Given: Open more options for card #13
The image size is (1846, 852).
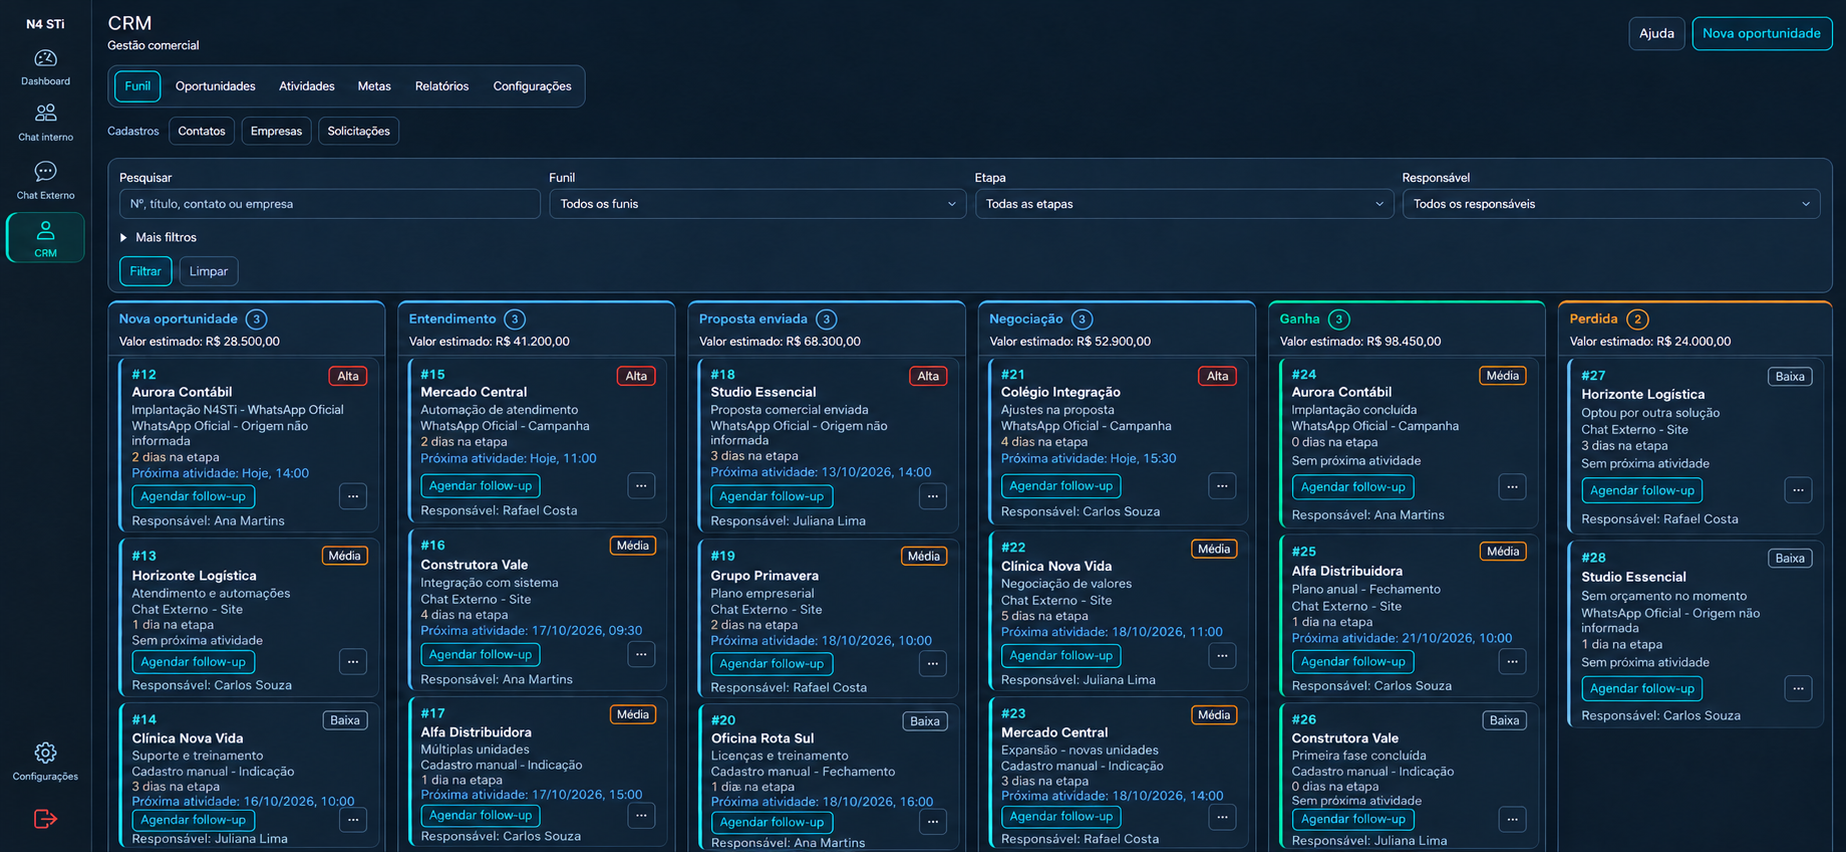Looking at the screenshot, I should pyautogui.click(x=353, y=662).
